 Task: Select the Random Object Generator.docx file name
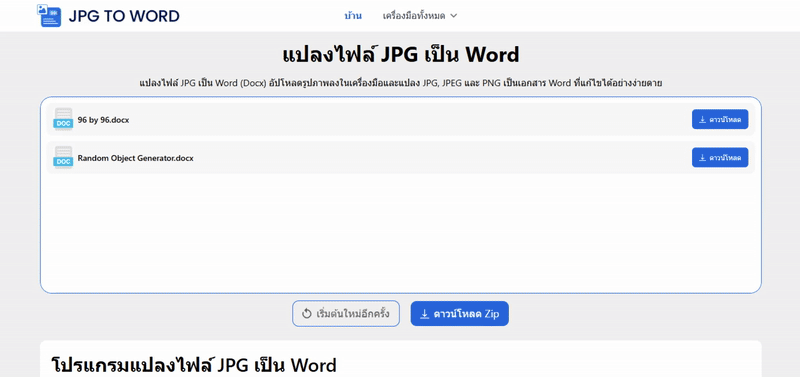135,158
